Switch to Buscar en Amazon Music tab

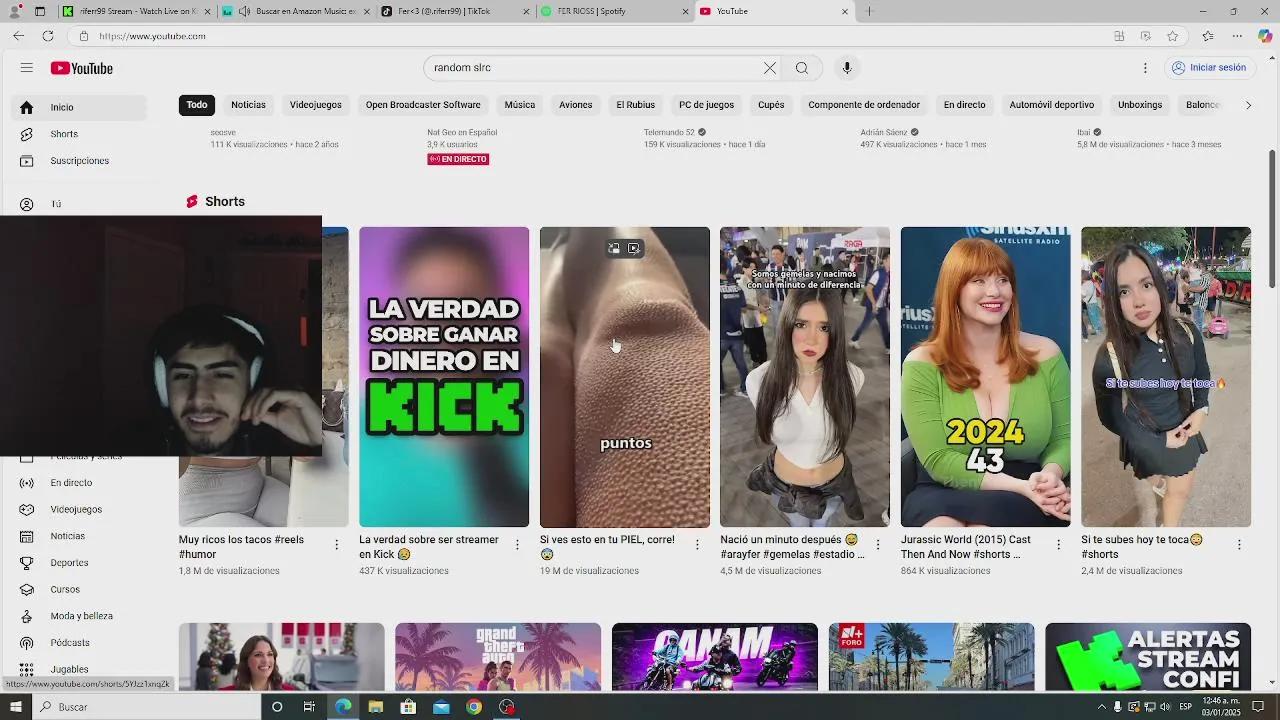click(296, 11)
